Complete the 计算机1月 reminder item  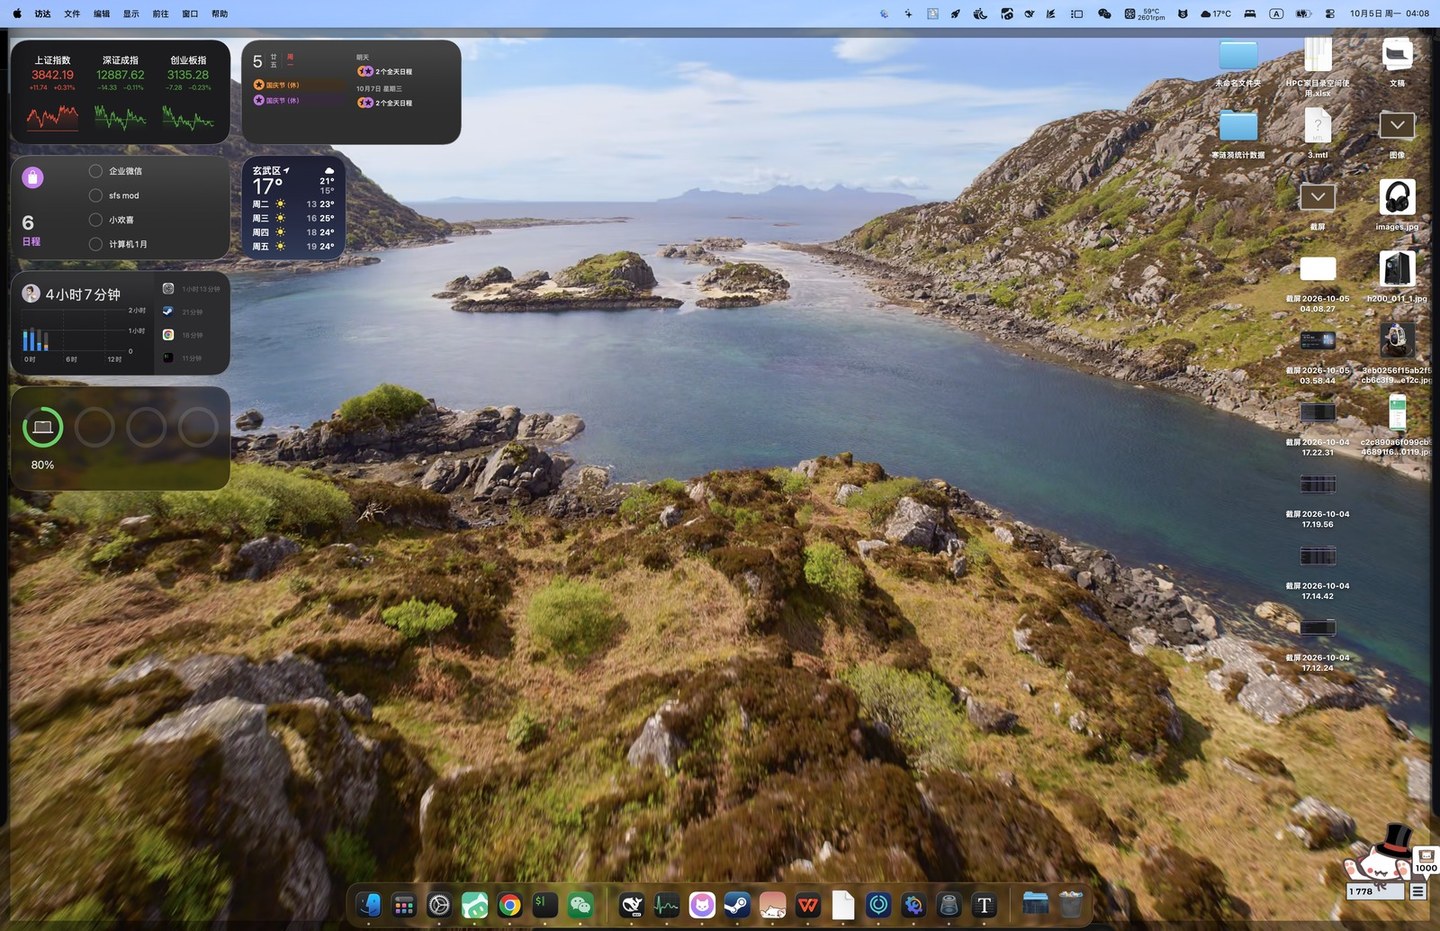pos(96,244)
